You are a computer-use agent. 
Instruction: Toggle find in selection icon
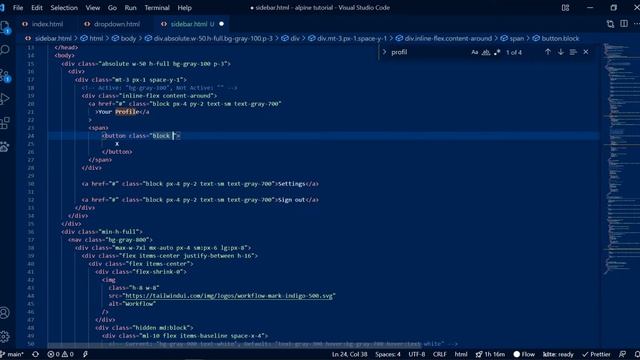(573, 52)
